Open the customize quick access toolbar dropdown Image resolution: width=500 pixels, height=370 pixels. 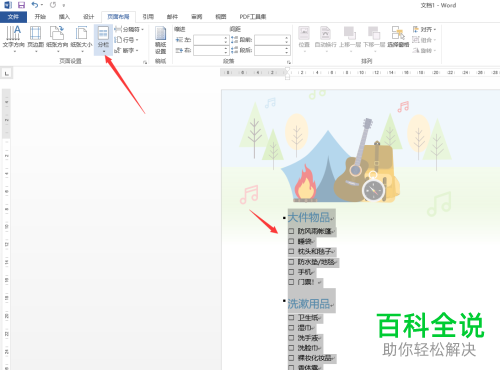pyautogui.click(x=63, y=5)
